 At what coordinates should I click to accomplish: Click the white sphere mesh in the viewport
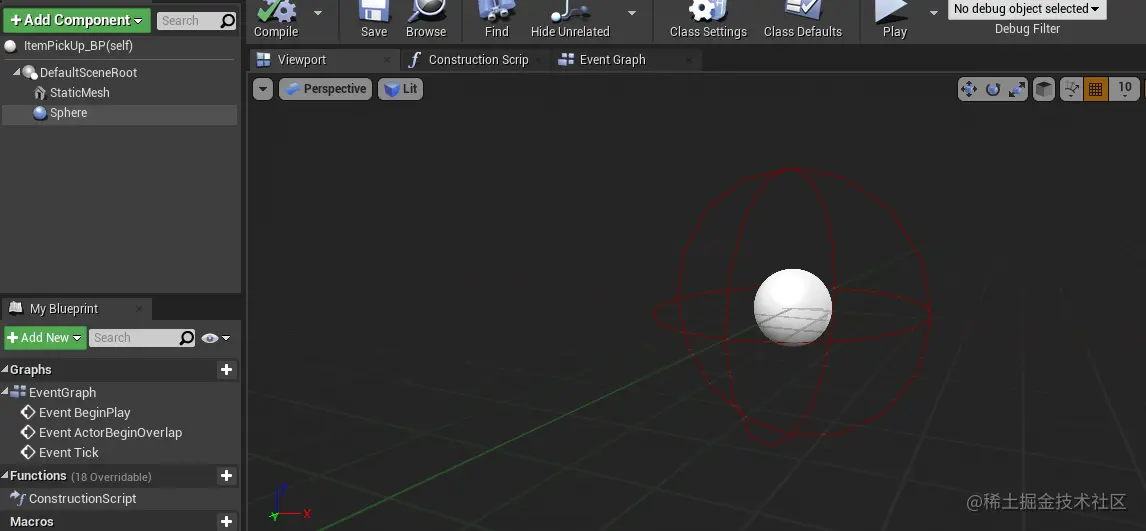point(793,307)
